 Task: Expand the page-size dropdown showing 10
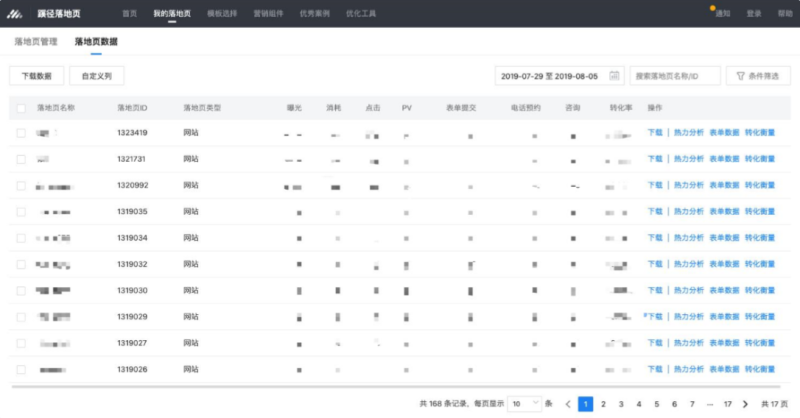coord(524,404)
